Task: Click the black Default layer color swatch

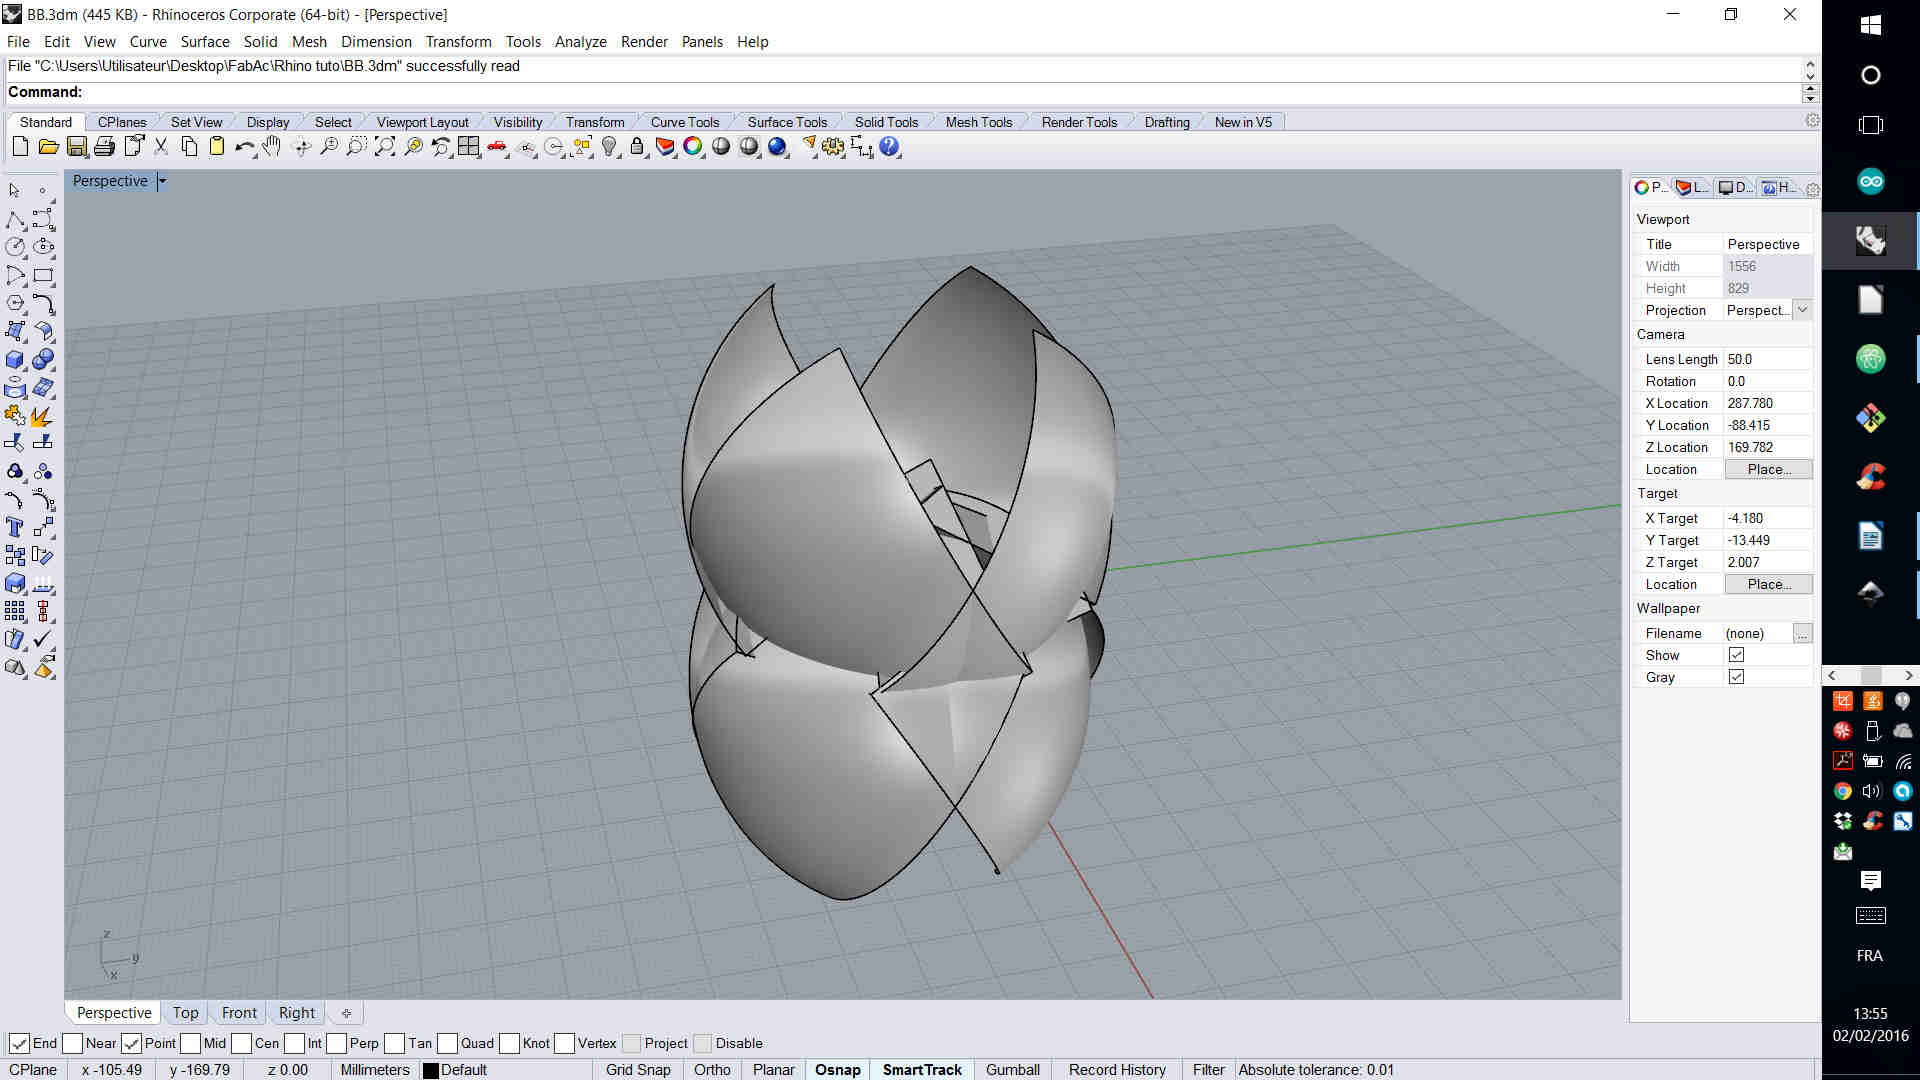Action: [x=431, y=1070]
